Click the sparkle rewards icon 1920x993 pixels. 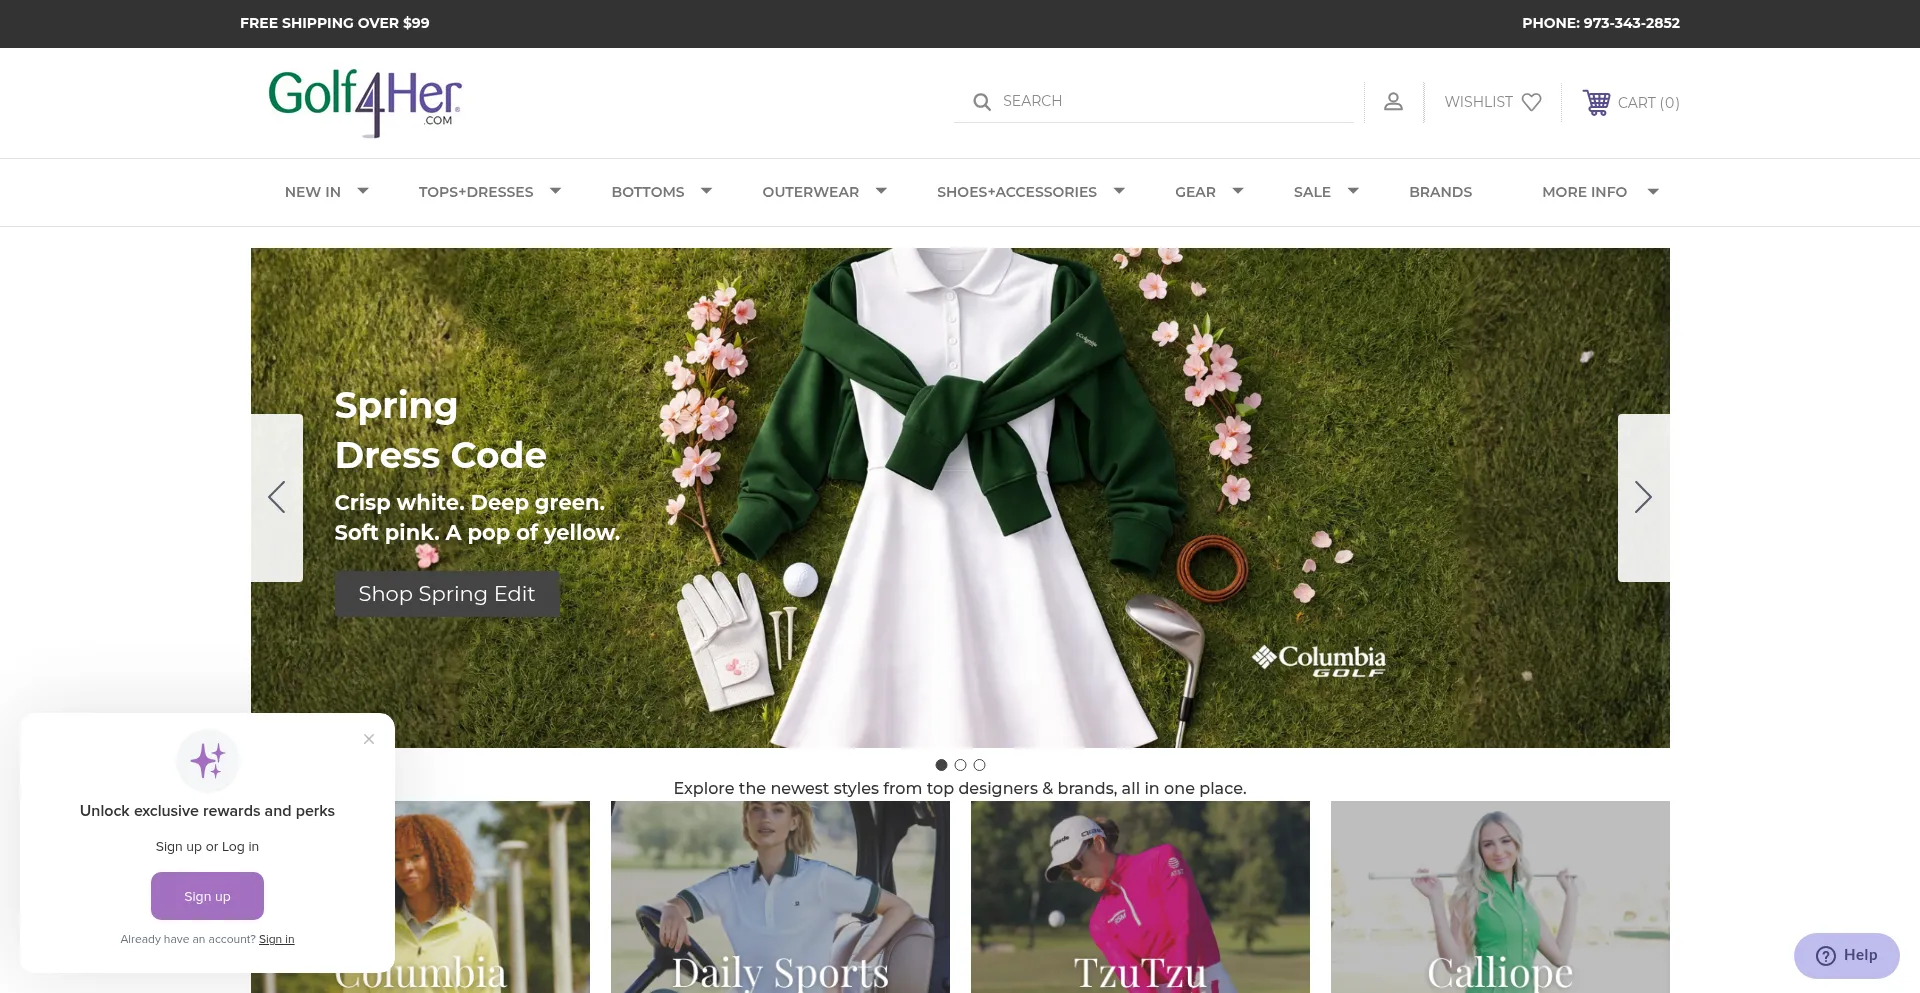(x=208, y=761)
